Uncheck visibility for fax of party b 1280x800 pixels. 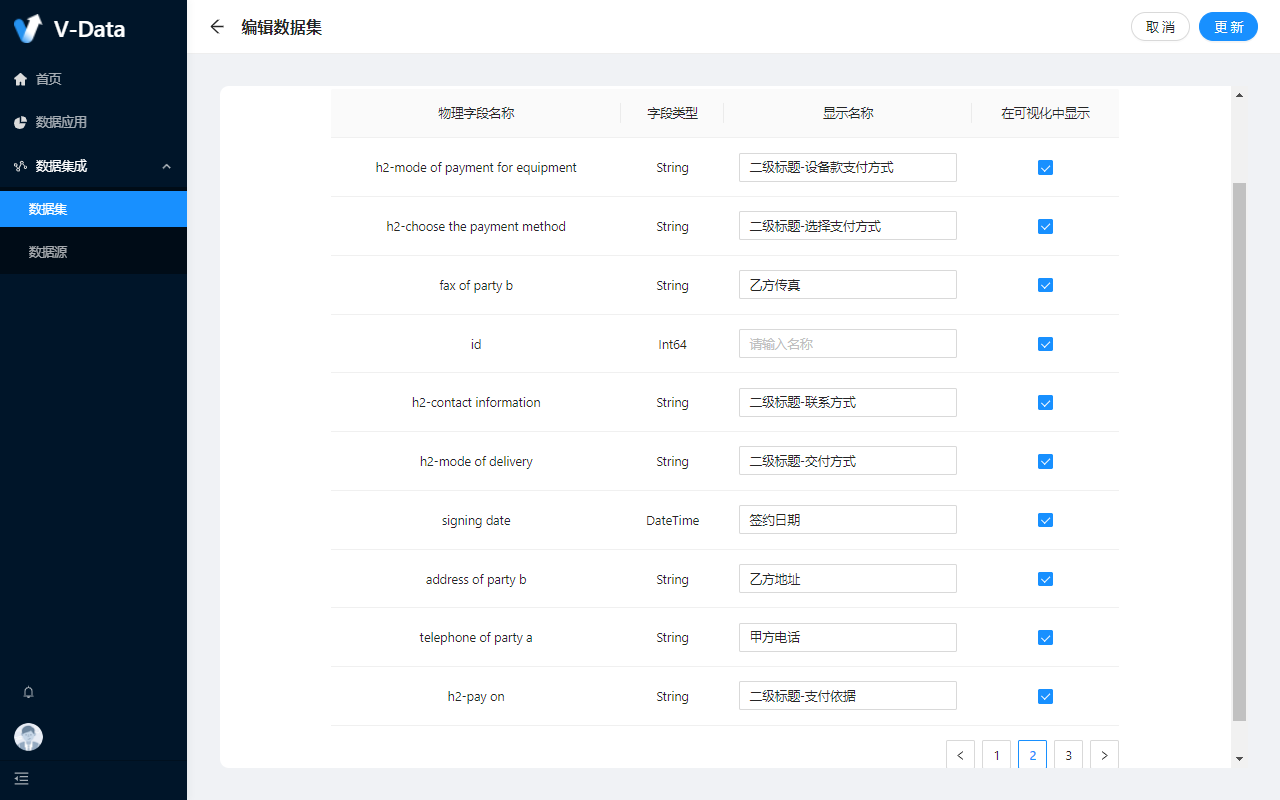1045,285
